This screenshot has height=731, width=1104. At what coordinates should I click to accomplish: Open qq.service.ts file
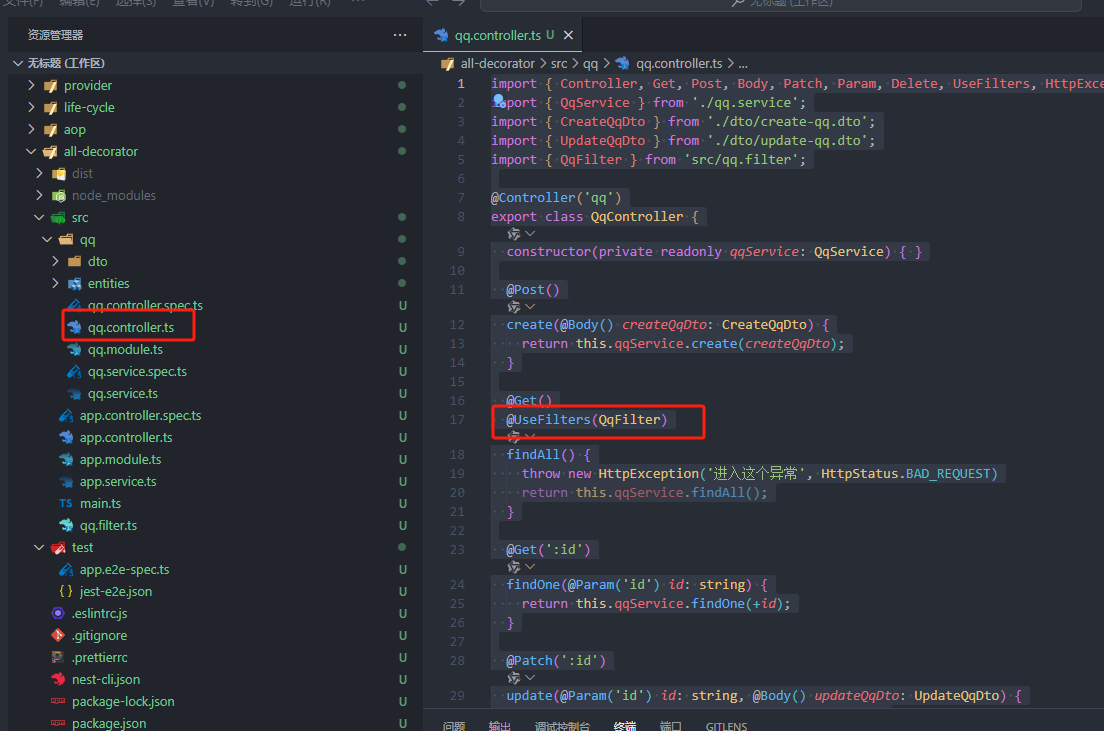click(123, 394)
